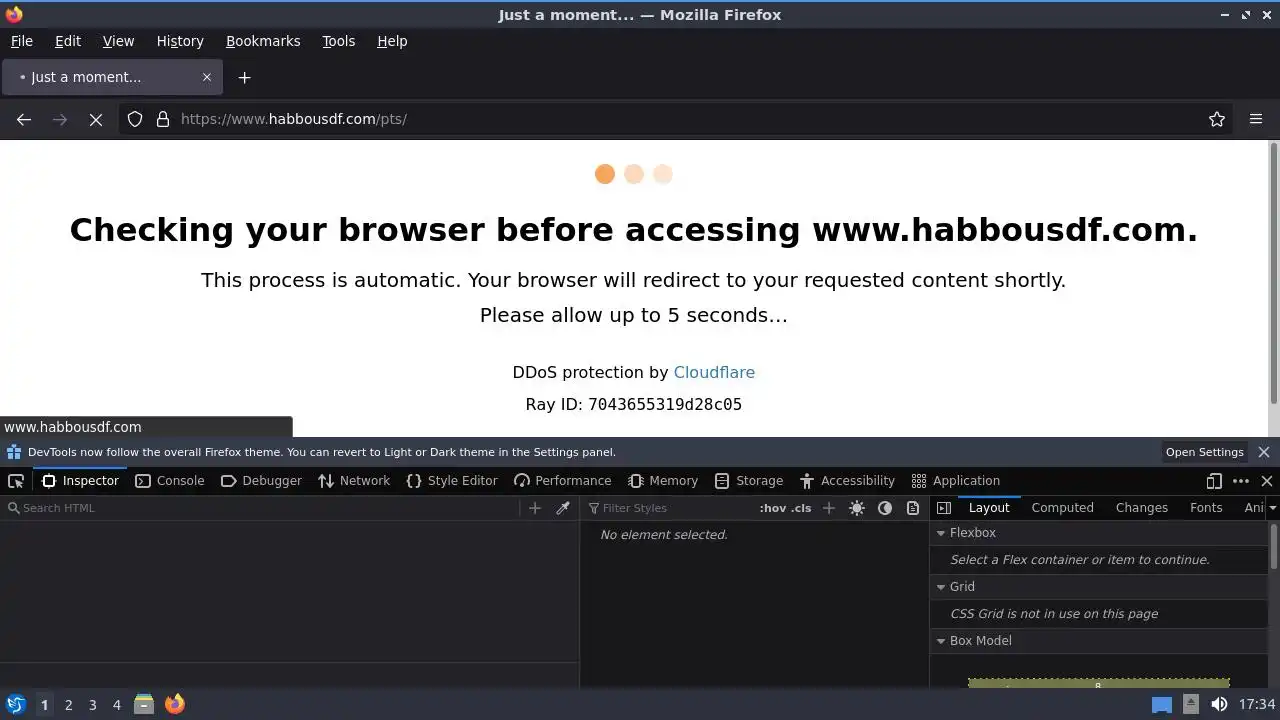
Task: Close the DevTools panel
Action: click(1267, 481)
